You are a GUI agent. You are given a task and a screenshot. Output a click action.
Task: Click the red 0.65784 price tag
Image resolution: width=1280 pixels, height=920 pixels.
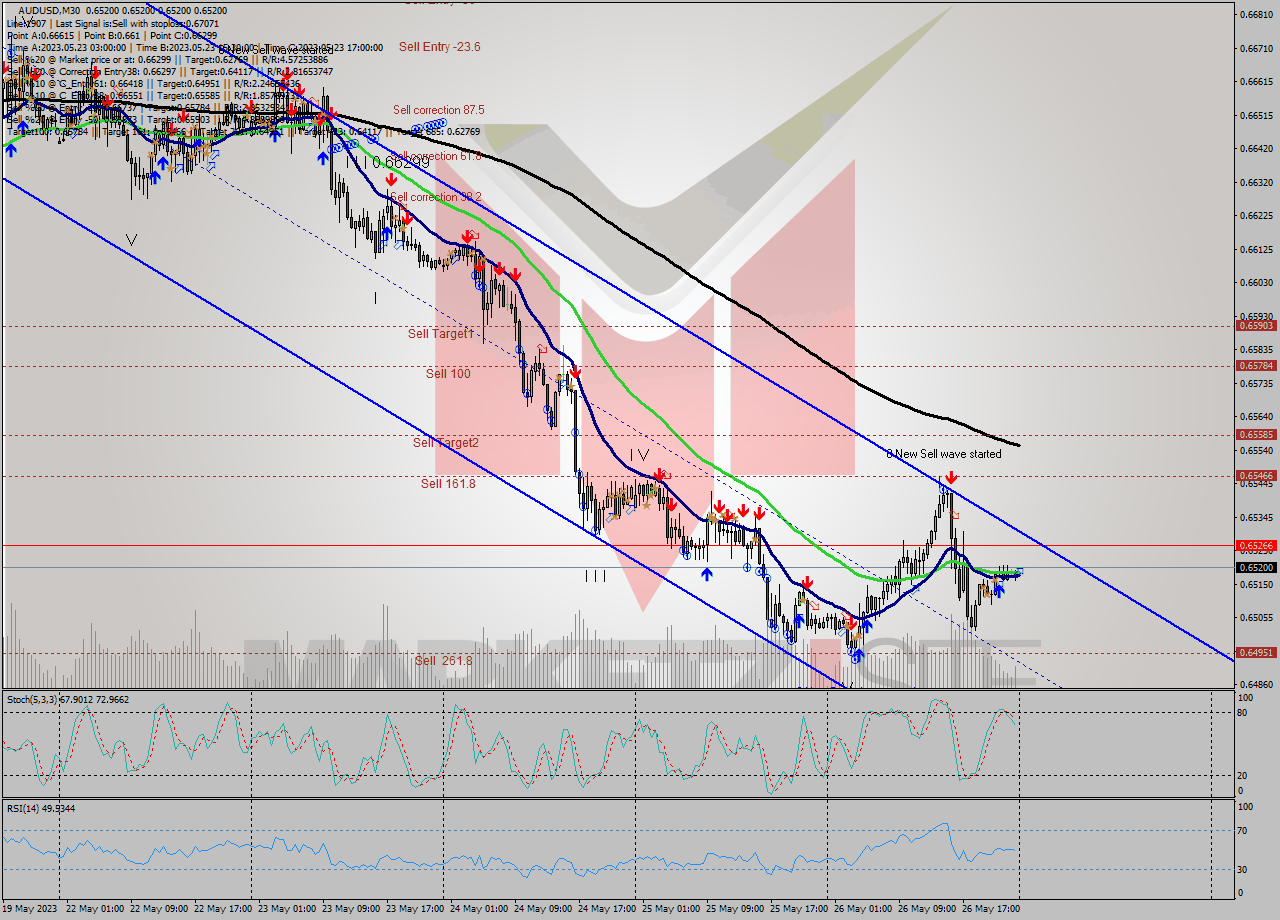[x=1256, y=366]
